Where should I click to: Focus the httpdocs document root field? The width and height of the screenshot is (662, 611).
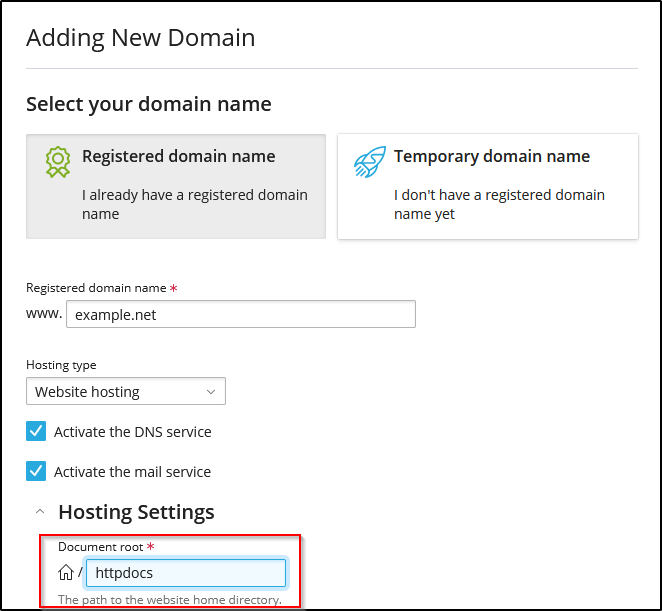[186, 573]
